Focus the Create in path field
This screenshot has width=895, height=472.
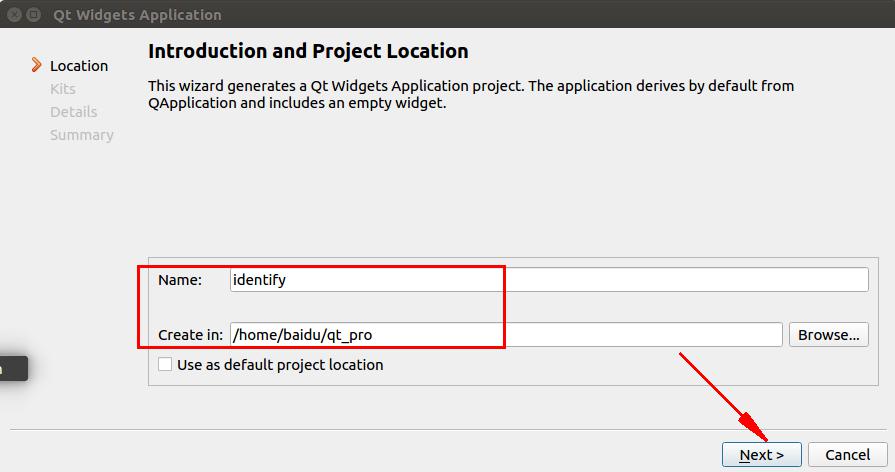coord(505,335)
